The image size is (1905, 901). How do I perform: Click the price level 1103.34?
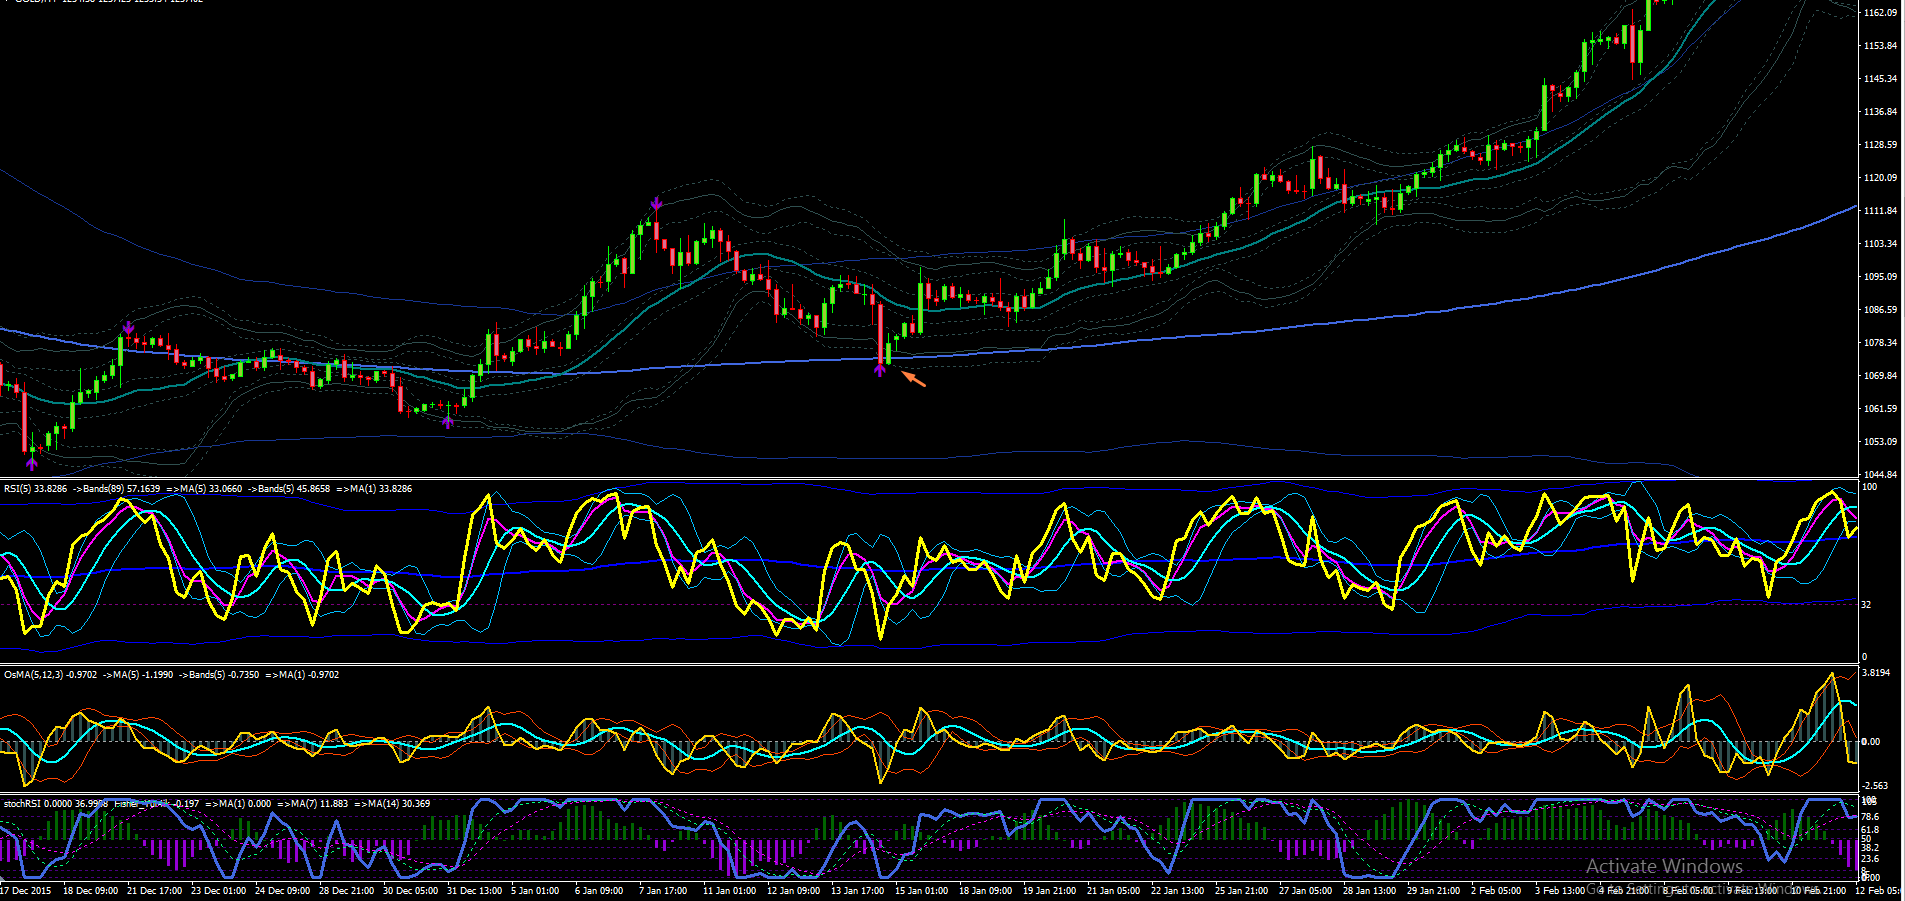pos(1880,244)
